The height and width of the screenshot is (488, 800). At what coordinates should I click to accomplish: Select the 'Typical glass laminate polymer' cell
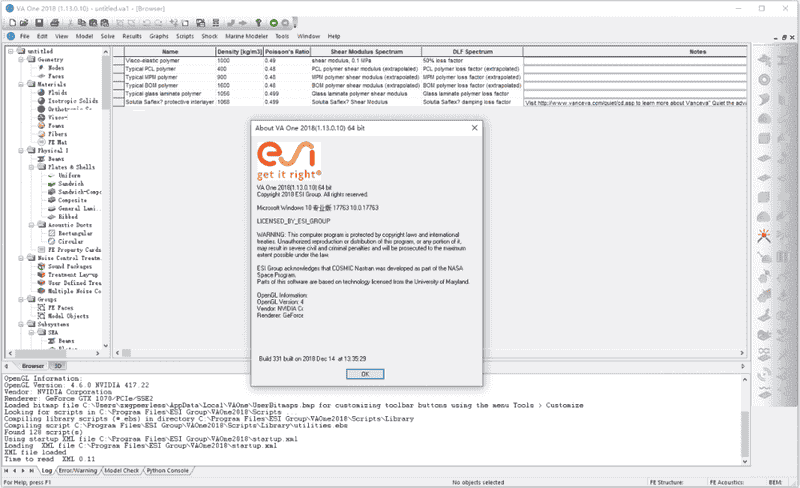pyautogui.click(x=170, y=93)
